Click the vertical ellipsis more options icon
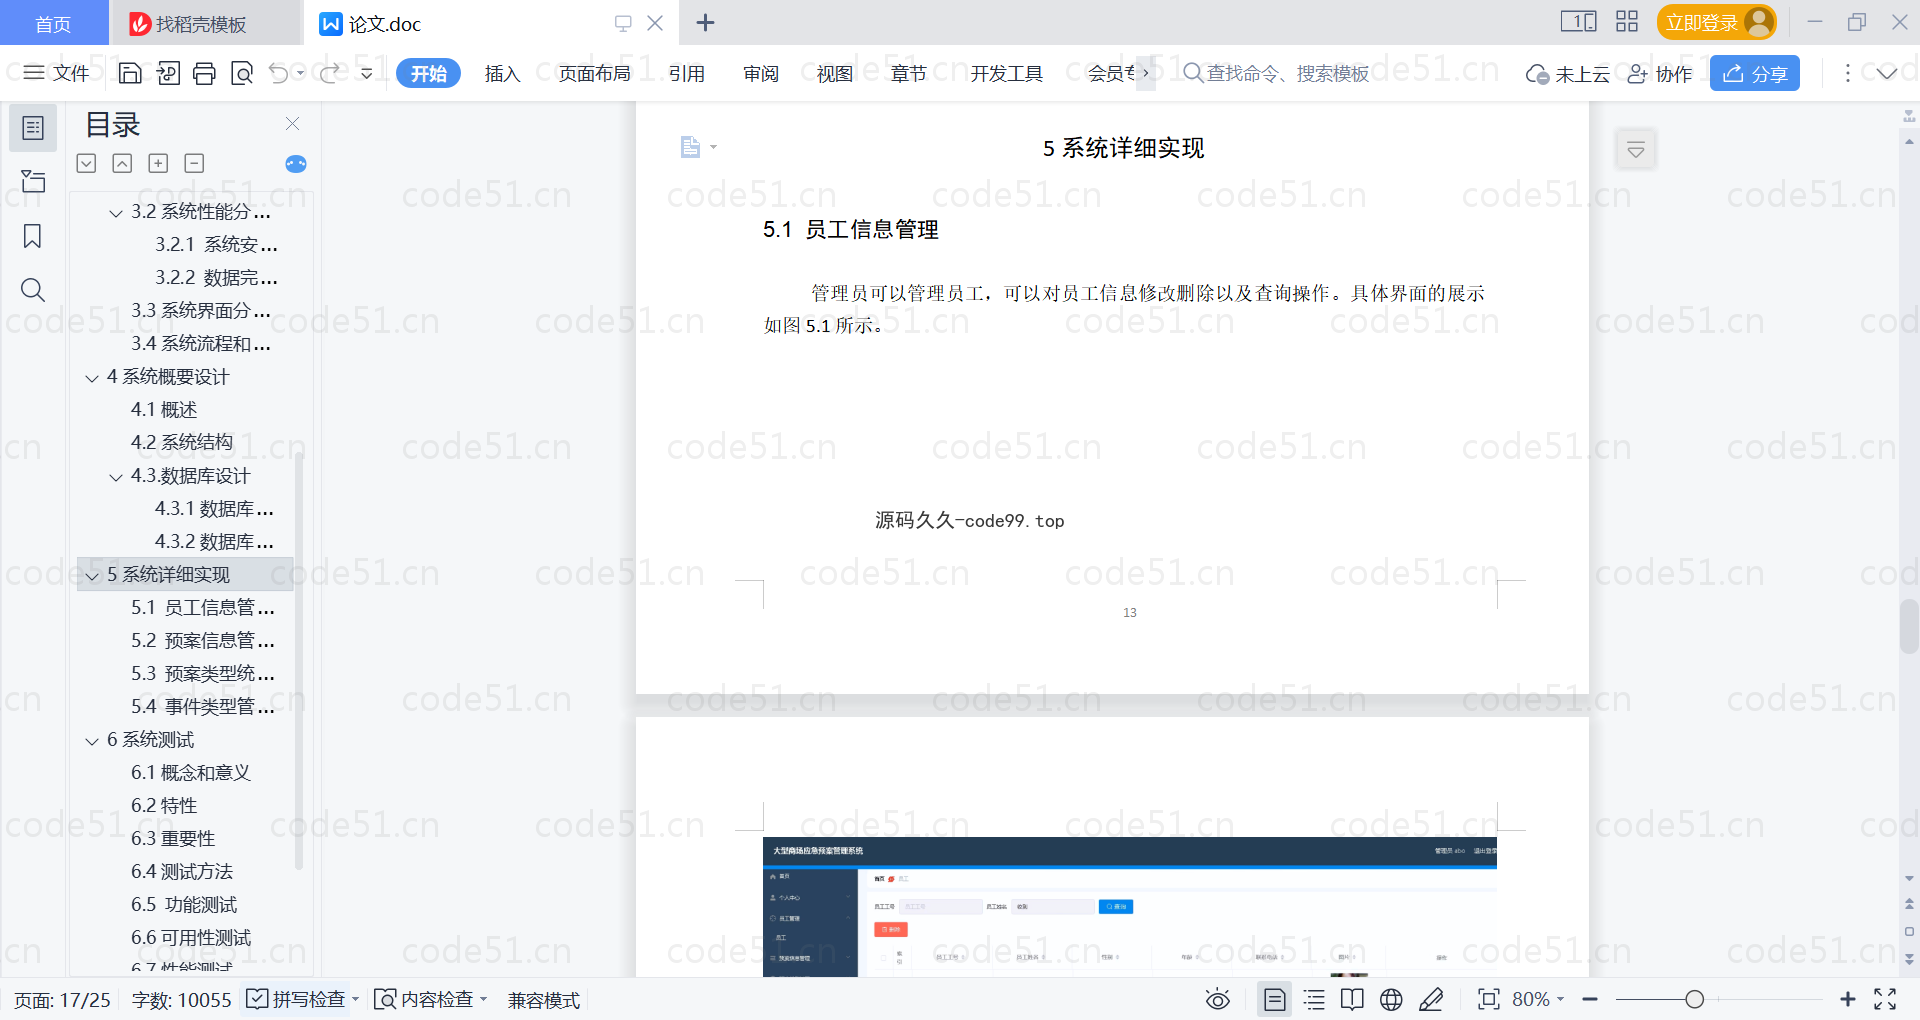The height and width of the screenshot is (1020, 1920). (x=1847, y=73)
